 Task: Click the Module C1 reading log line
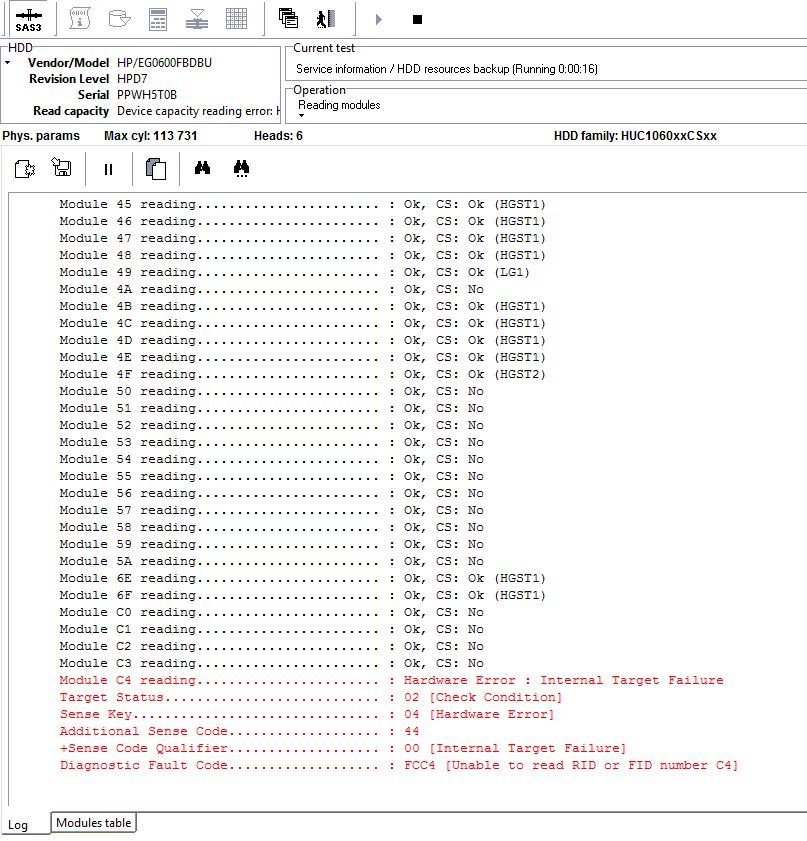pyautogui.click(x=271, y=629)
